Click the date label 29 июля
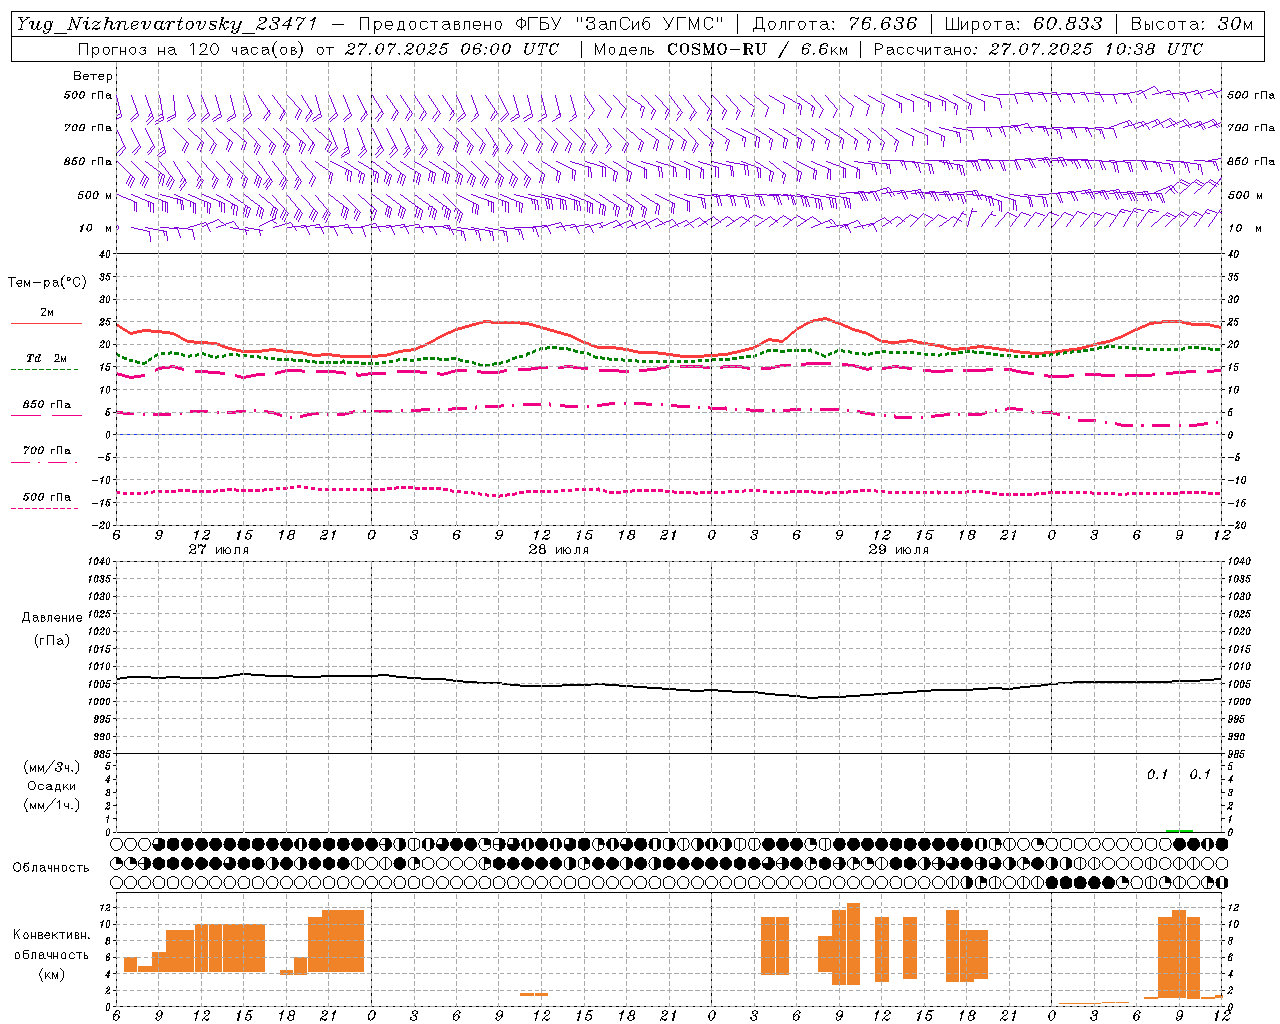Image resolution: width=1280 pixels, height=1024 pixels. [x=899, y=550]
